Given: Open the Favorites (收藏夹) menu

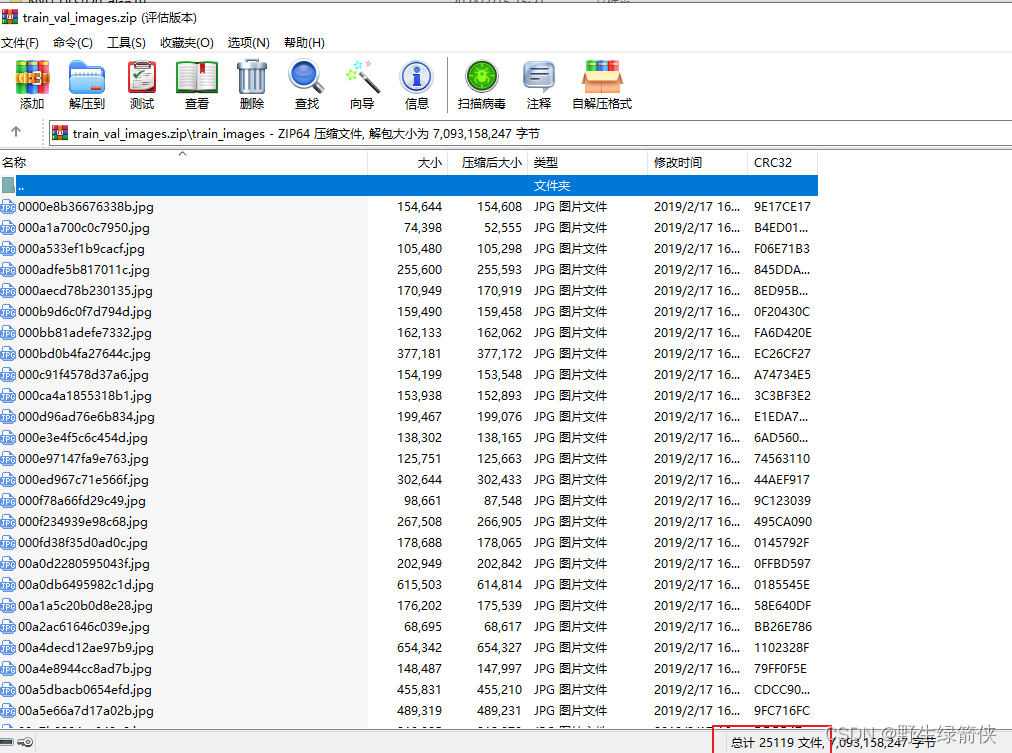Looking at the screenshot, I should pos(187,43).
